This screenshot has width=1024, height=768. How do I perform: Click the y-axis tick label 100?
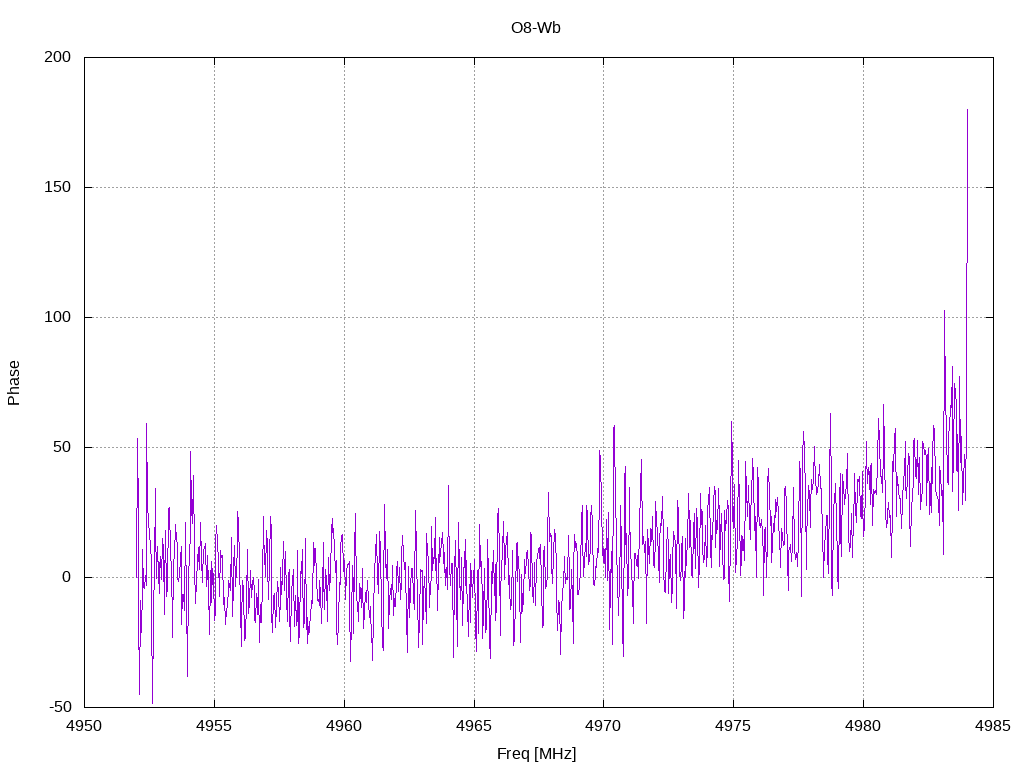57,317
